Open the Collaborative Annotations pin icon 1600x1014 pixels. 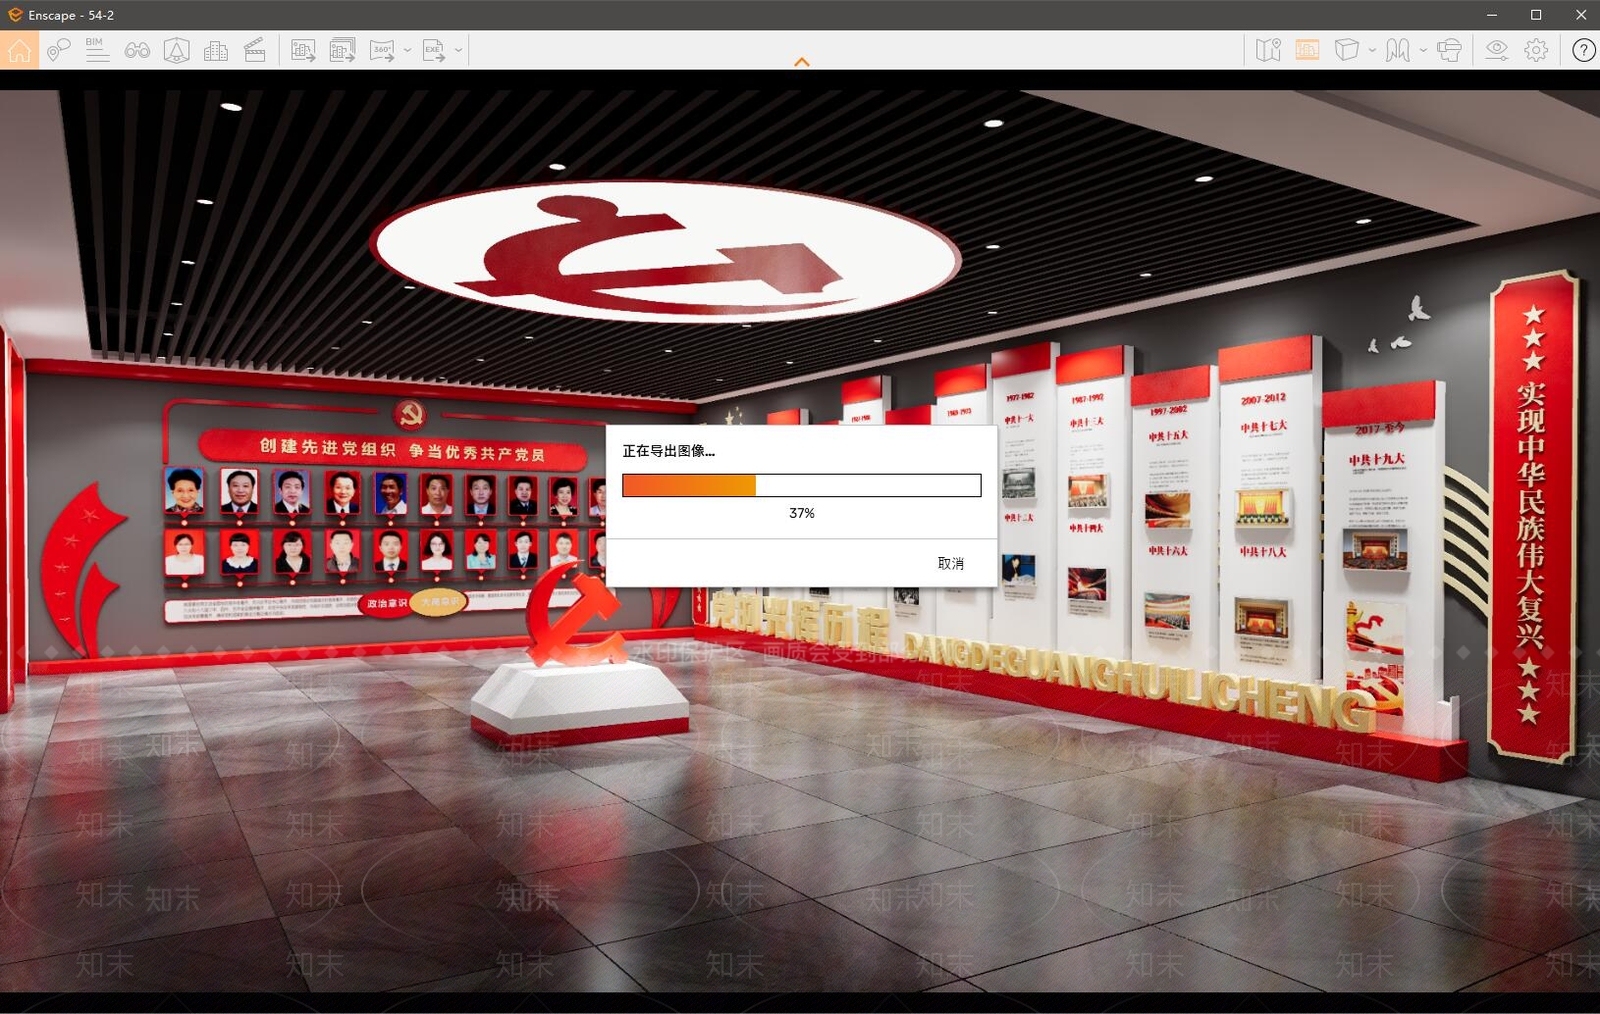[x=58, y=50]
